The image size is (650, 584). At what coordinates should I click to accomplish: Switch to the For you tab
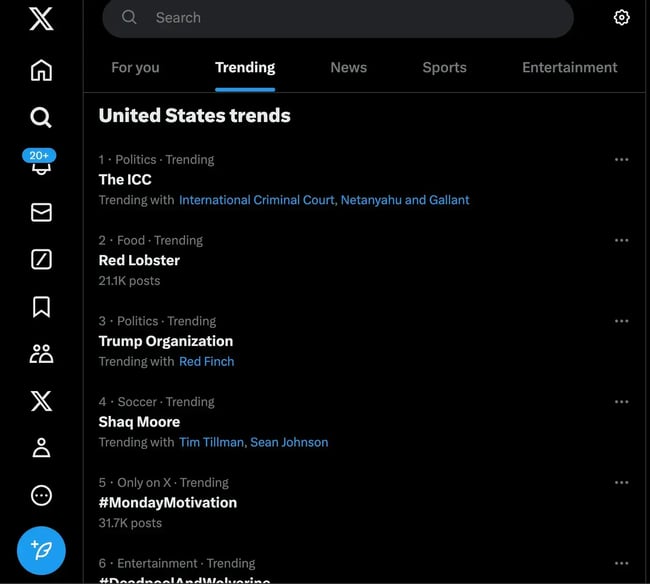(135, 68)
